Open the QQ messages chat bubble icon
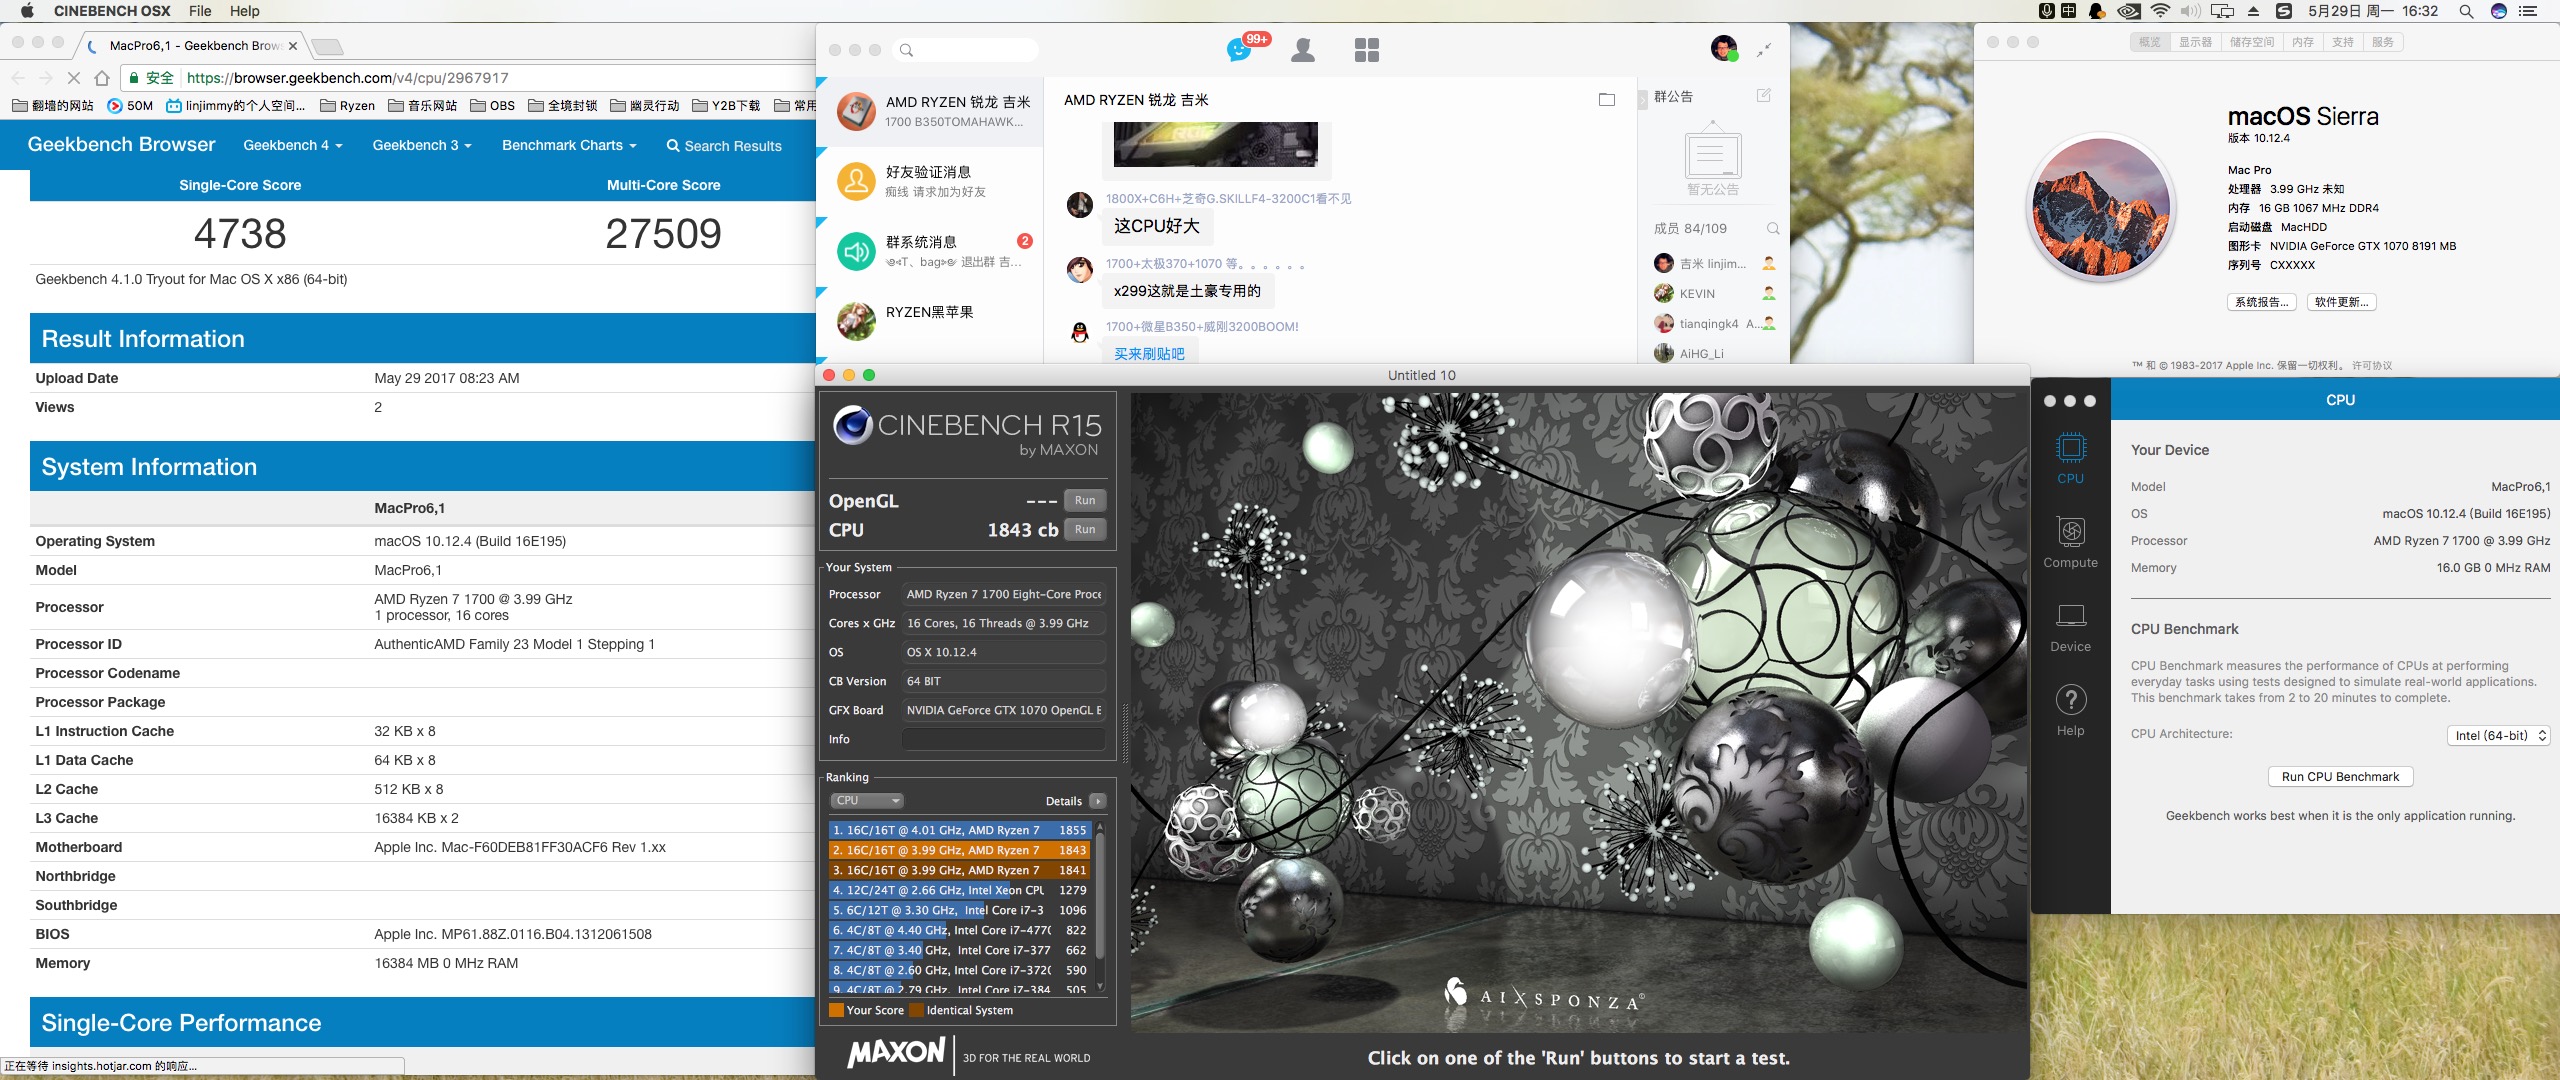2560x1080 pixels. (x=1238, y=50)
